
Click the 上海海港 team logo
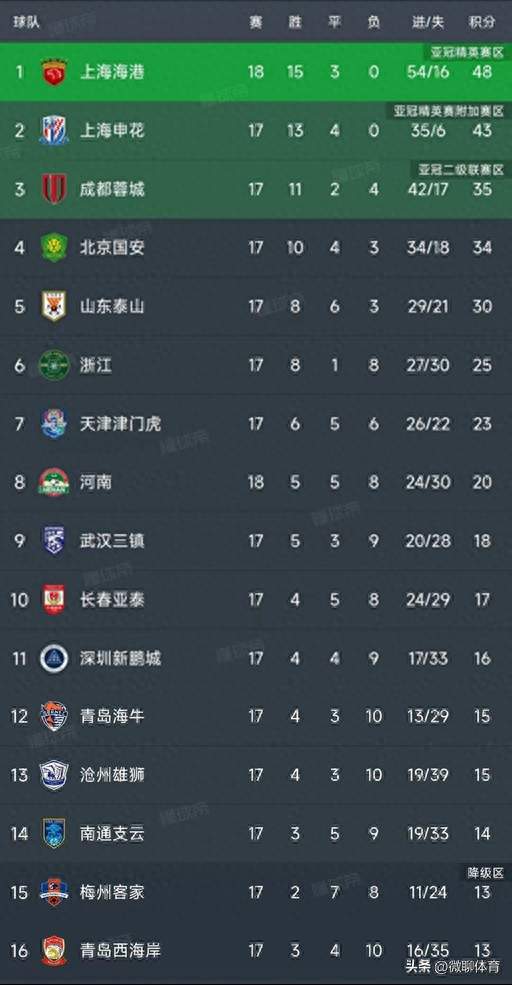coord(54,72)
